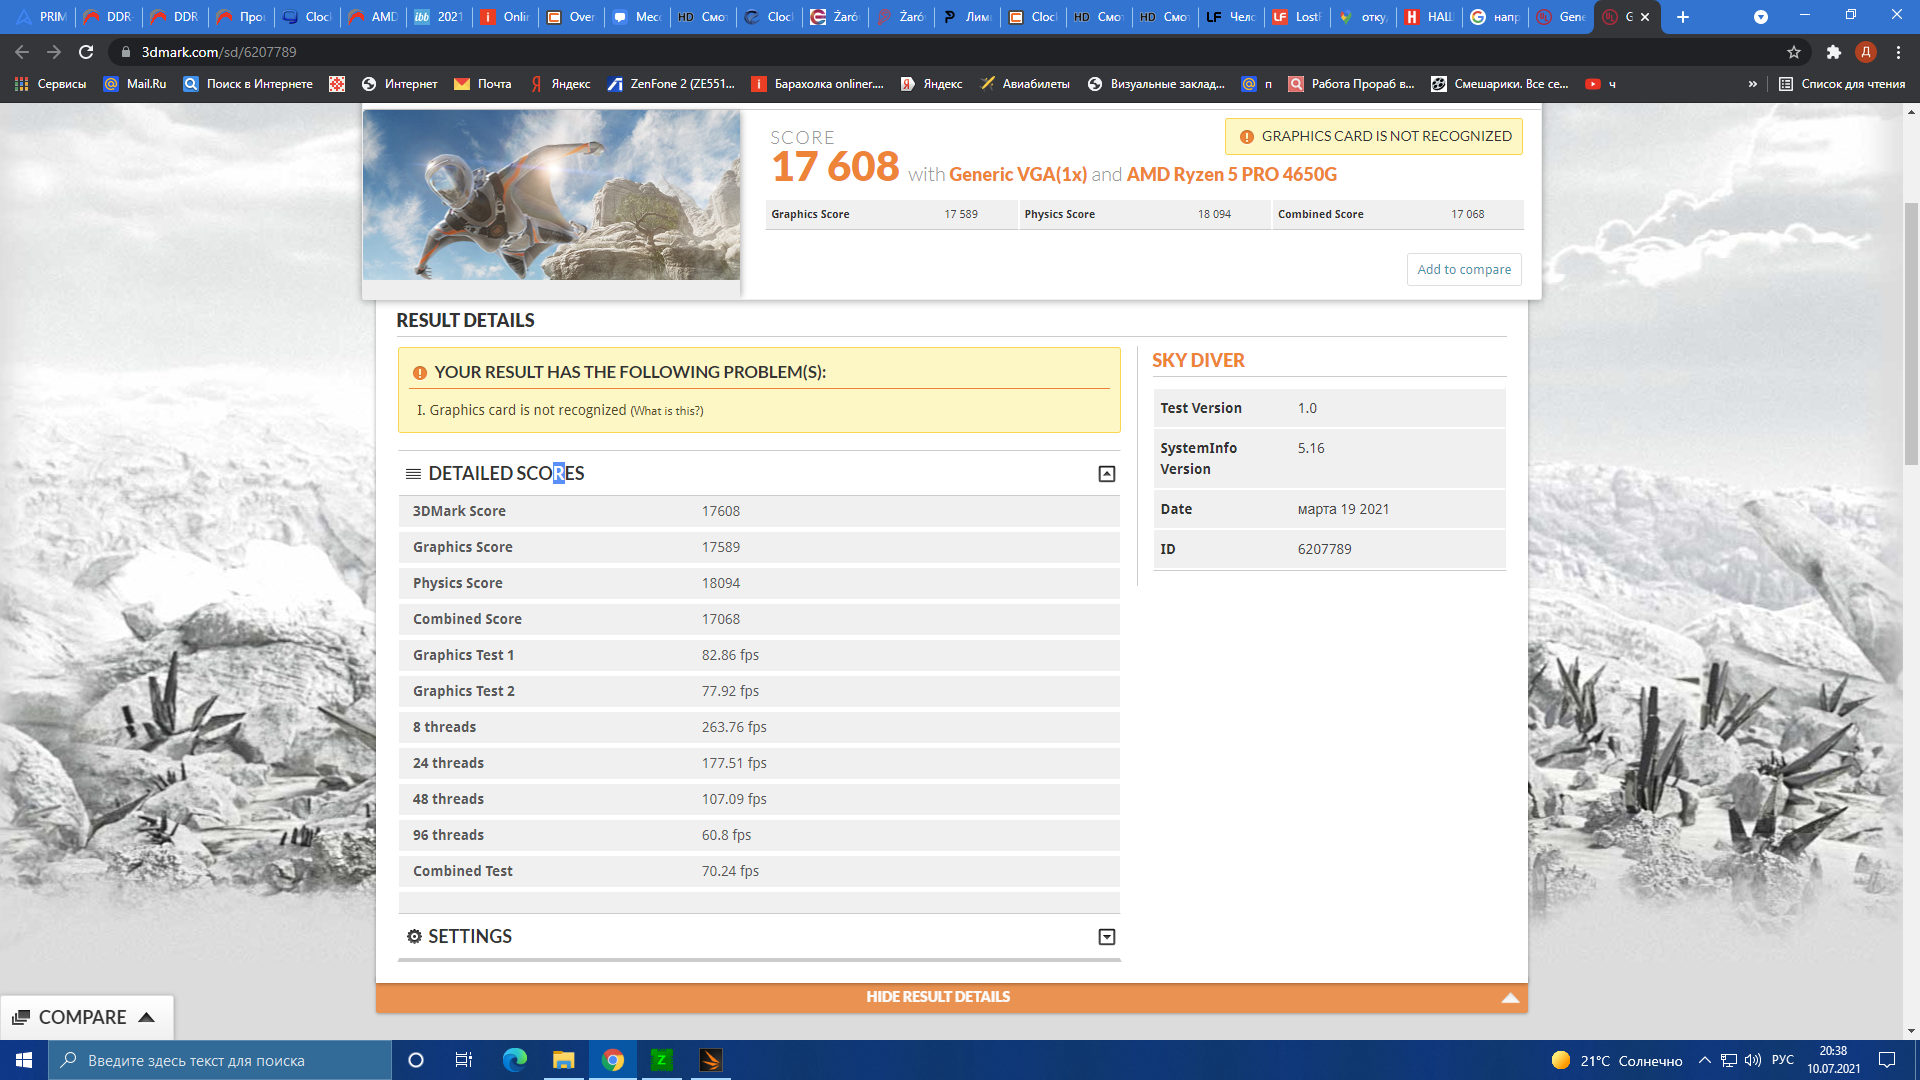Viewport: 1920px width, 1080px height.
Task: Click the Windows taskbar search box
Action: (220, 1060)
